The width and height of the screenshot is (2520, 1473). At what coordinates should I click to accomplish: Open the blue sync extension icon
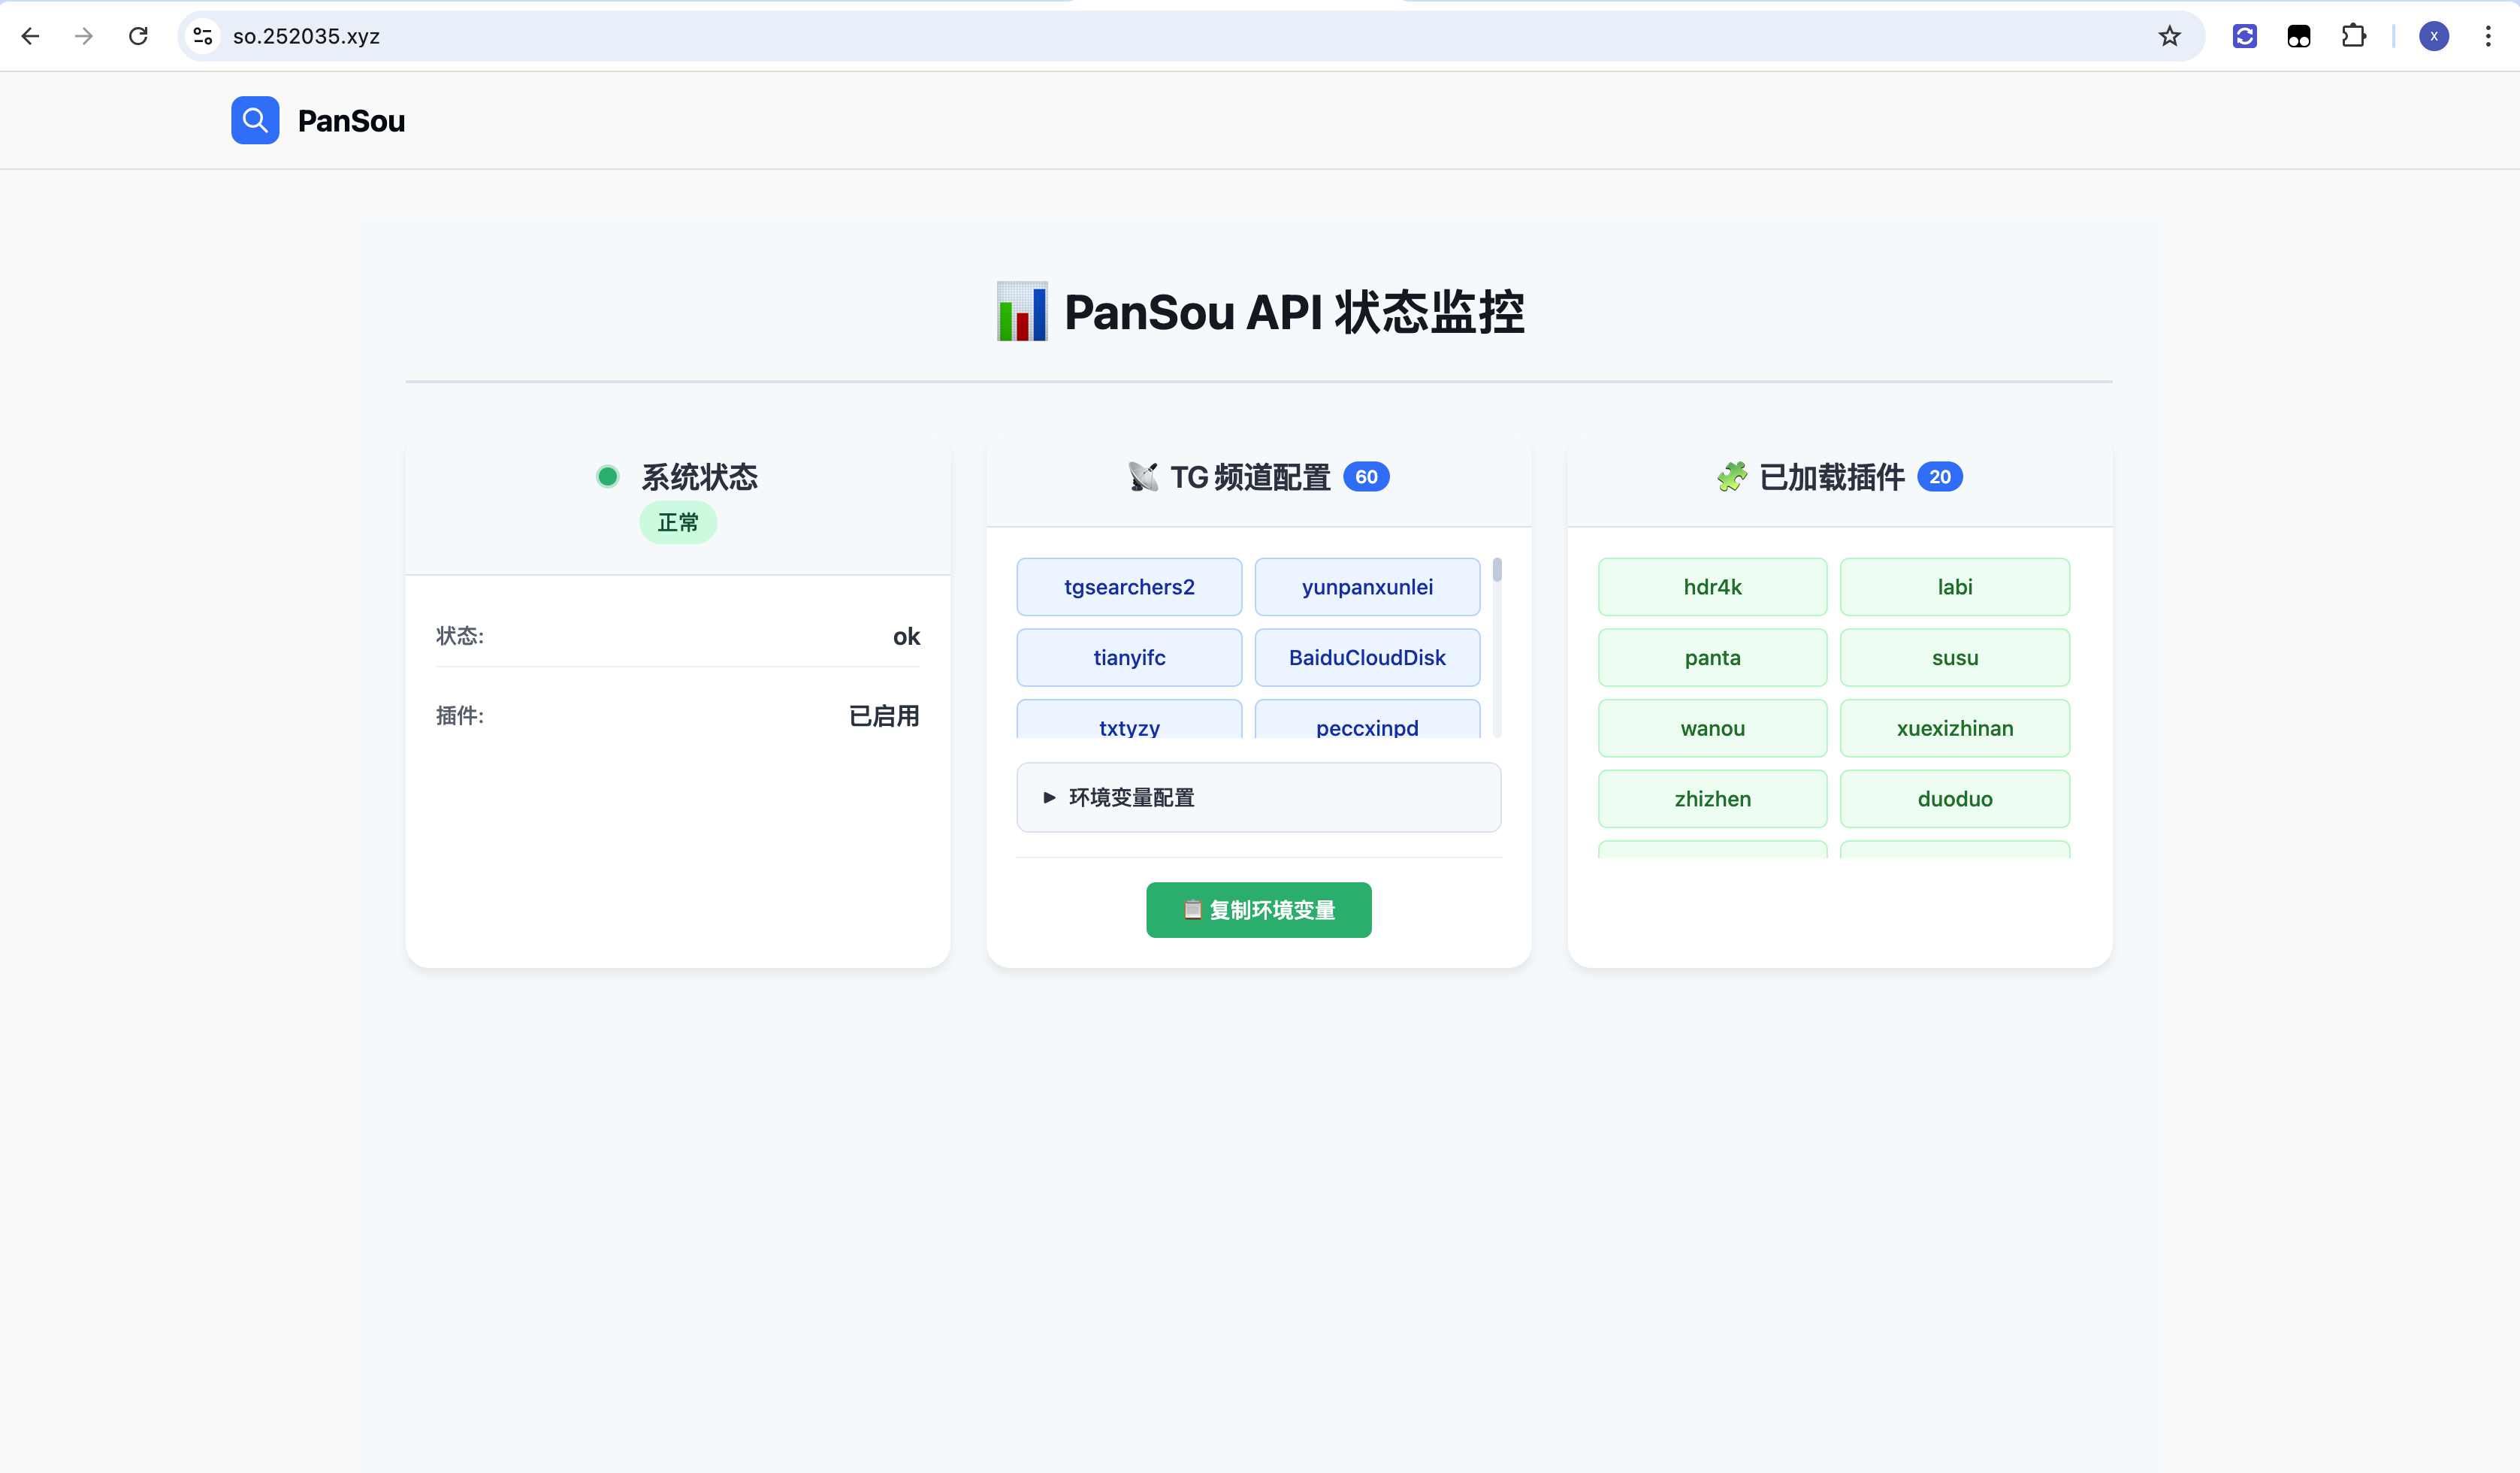[x=2244, y=36]
